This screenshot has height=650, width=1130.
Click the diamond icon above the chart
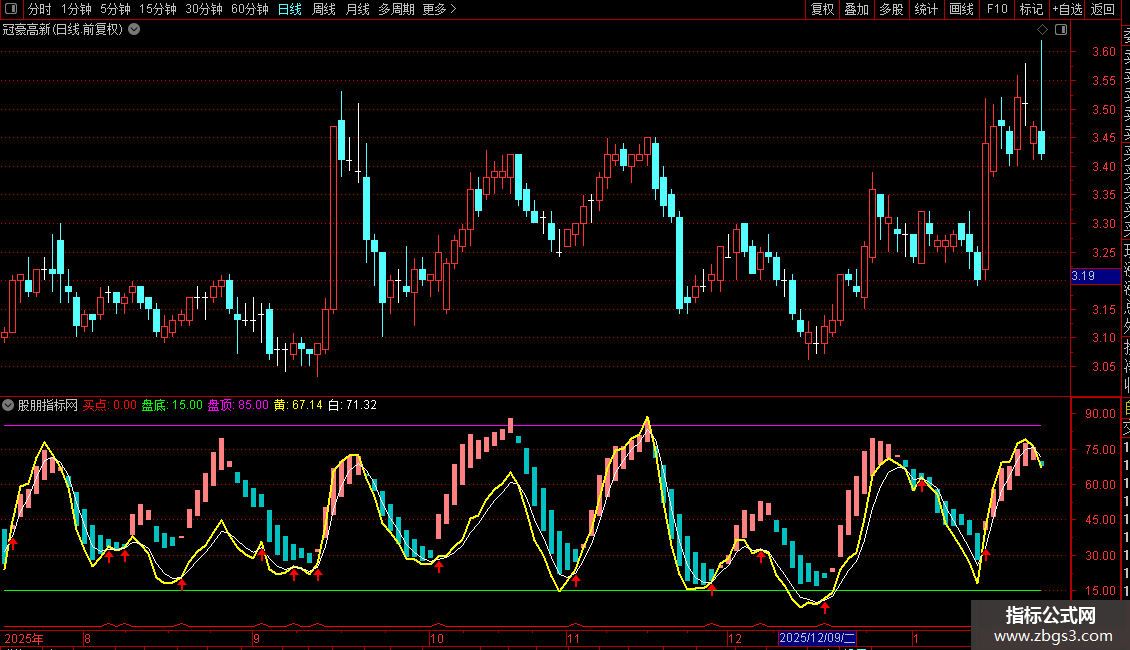coord(1042,30)
